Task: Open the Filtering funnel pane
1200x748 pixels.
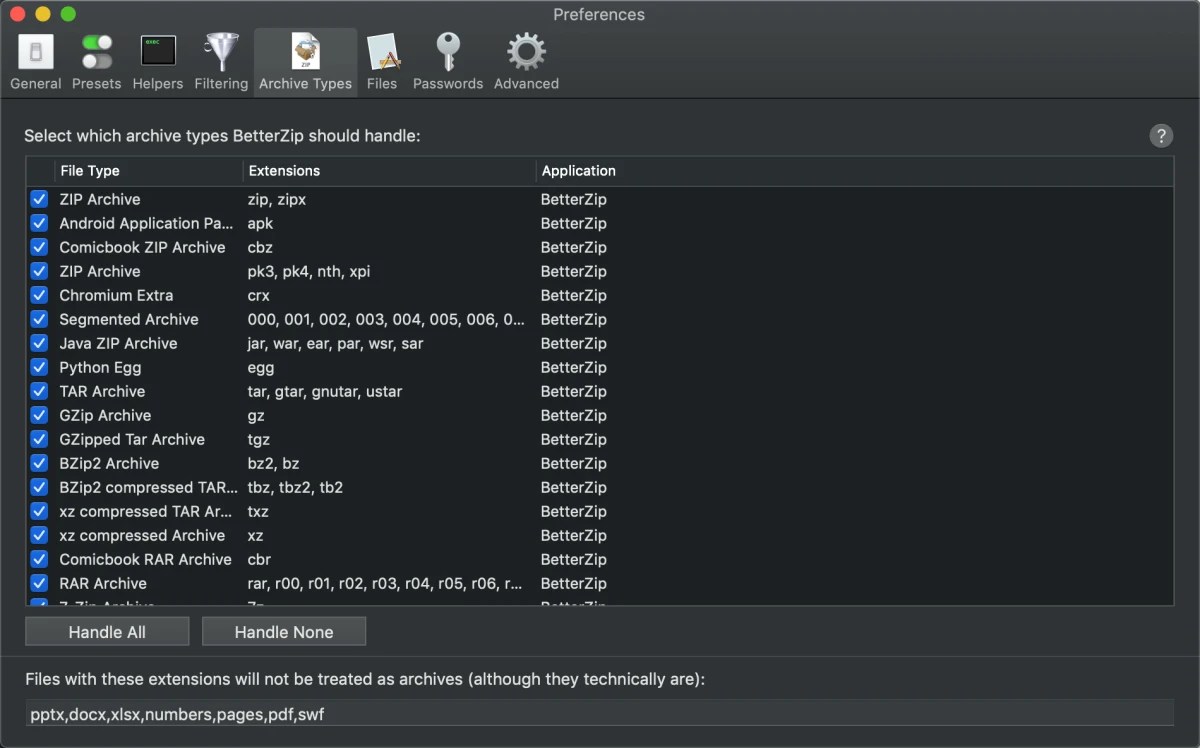Action: [x=221, y=62]
